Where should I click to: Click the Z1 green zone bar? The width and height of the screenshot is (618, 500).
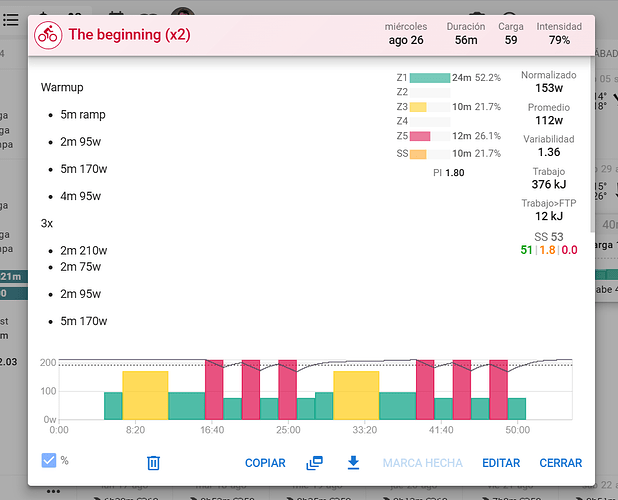coord(430,78)
